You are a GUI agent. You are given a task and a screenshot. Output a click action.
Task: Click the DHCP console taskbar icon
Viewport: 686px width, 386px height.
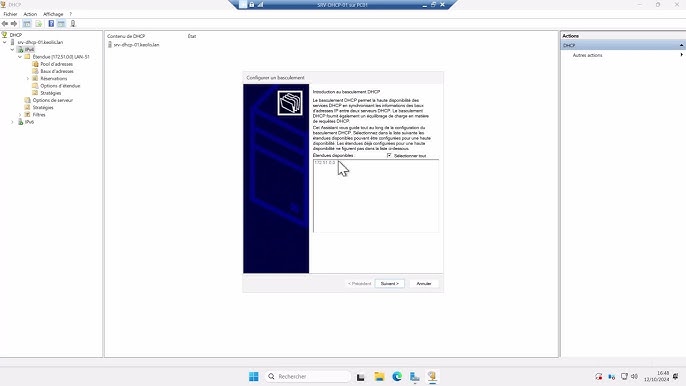(x=432, y=376)
